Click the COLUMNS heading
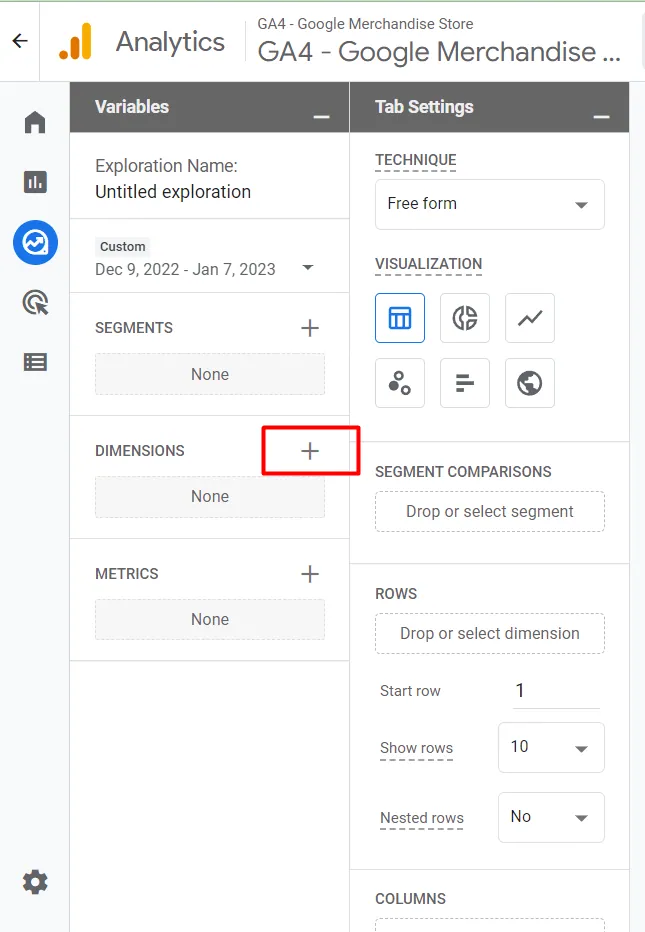The height and width of the screenshot is (932, 645). [x=410, y=899]
